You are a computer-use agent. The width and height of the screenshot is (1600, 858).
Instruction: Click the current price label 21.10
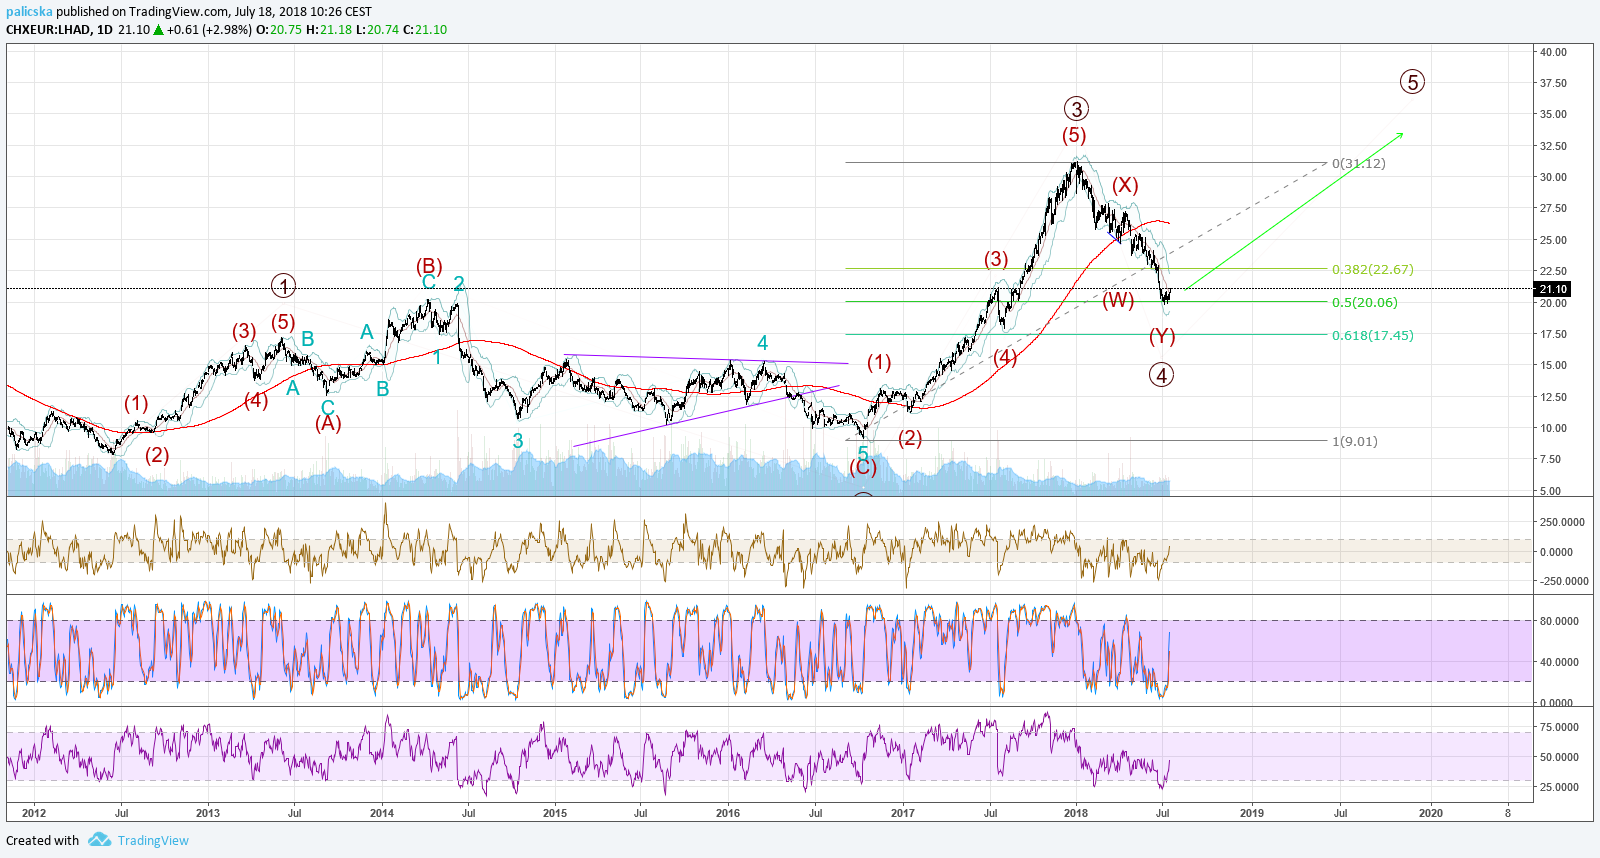click(x=1553, y=289)
